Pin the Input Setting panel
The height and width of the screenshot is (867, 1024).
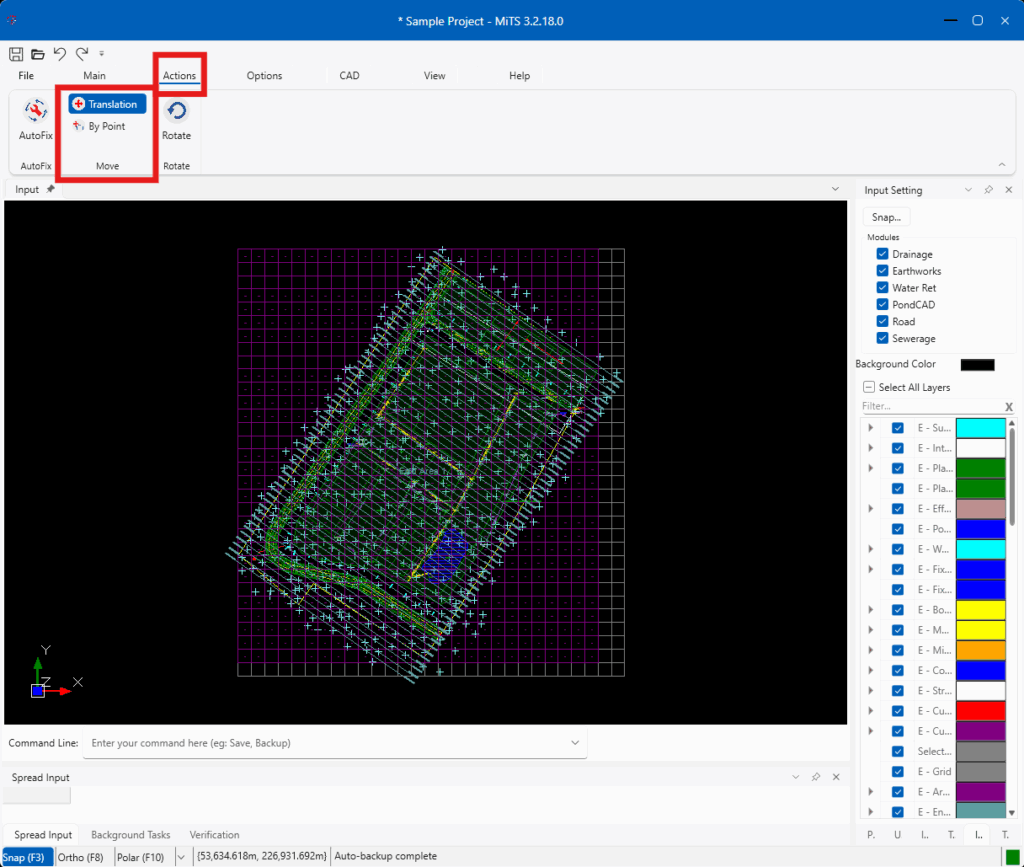[988, 190]
